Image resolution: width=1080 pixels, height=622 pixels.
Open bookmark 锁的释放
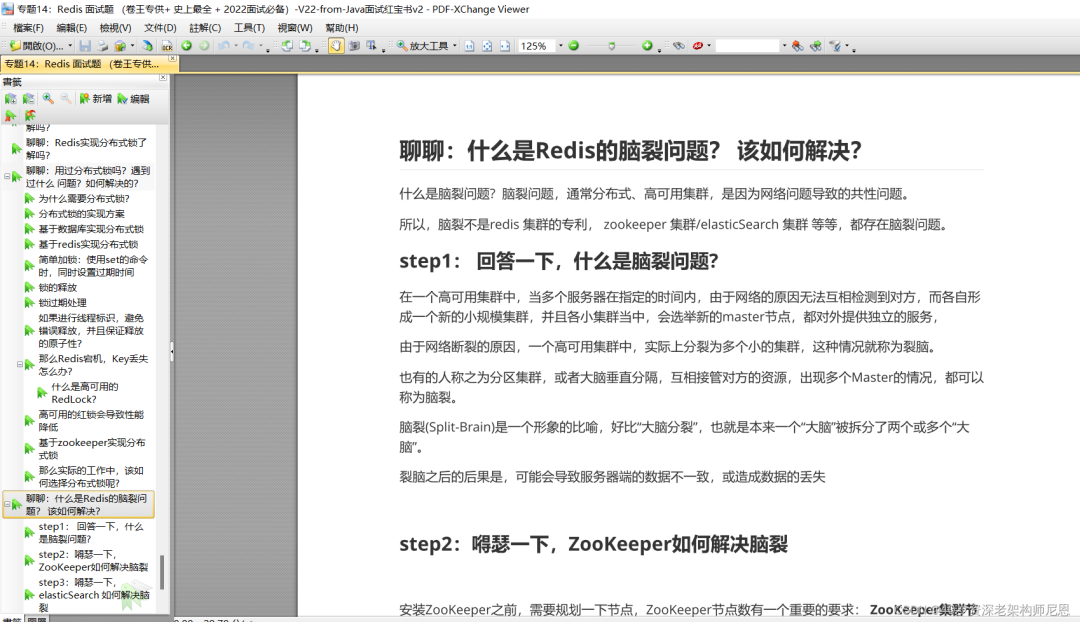(x=57, y=287)
